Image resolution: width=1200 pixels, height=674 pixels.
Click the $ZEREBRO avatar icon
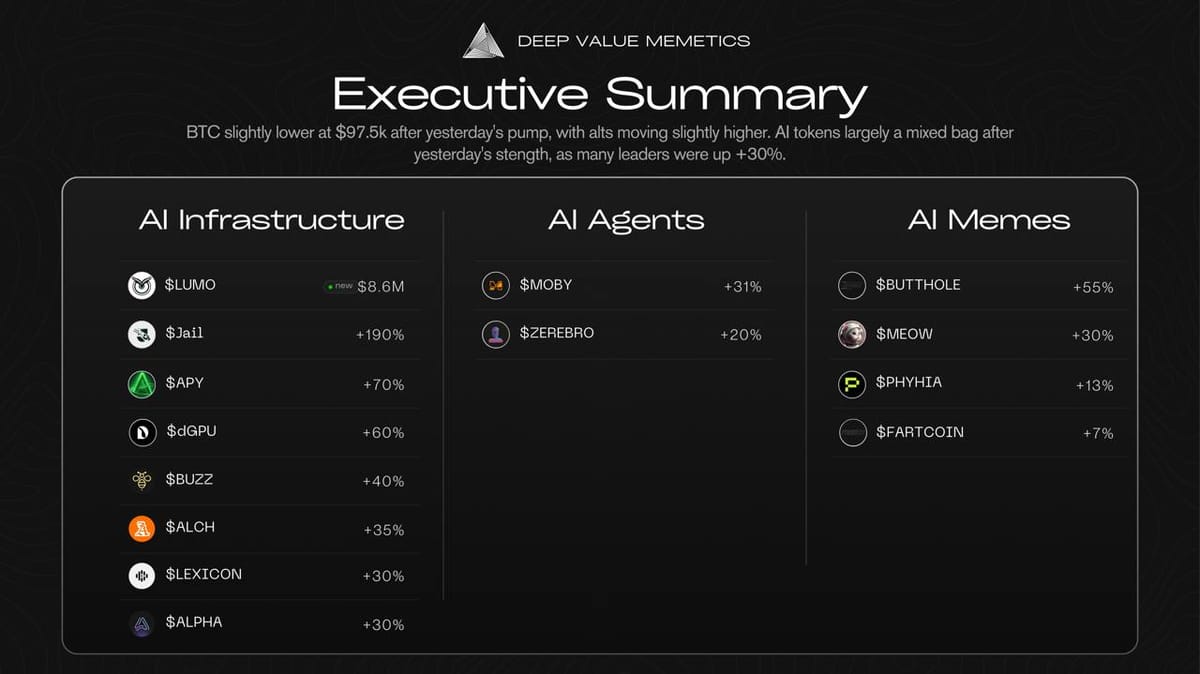496,334
